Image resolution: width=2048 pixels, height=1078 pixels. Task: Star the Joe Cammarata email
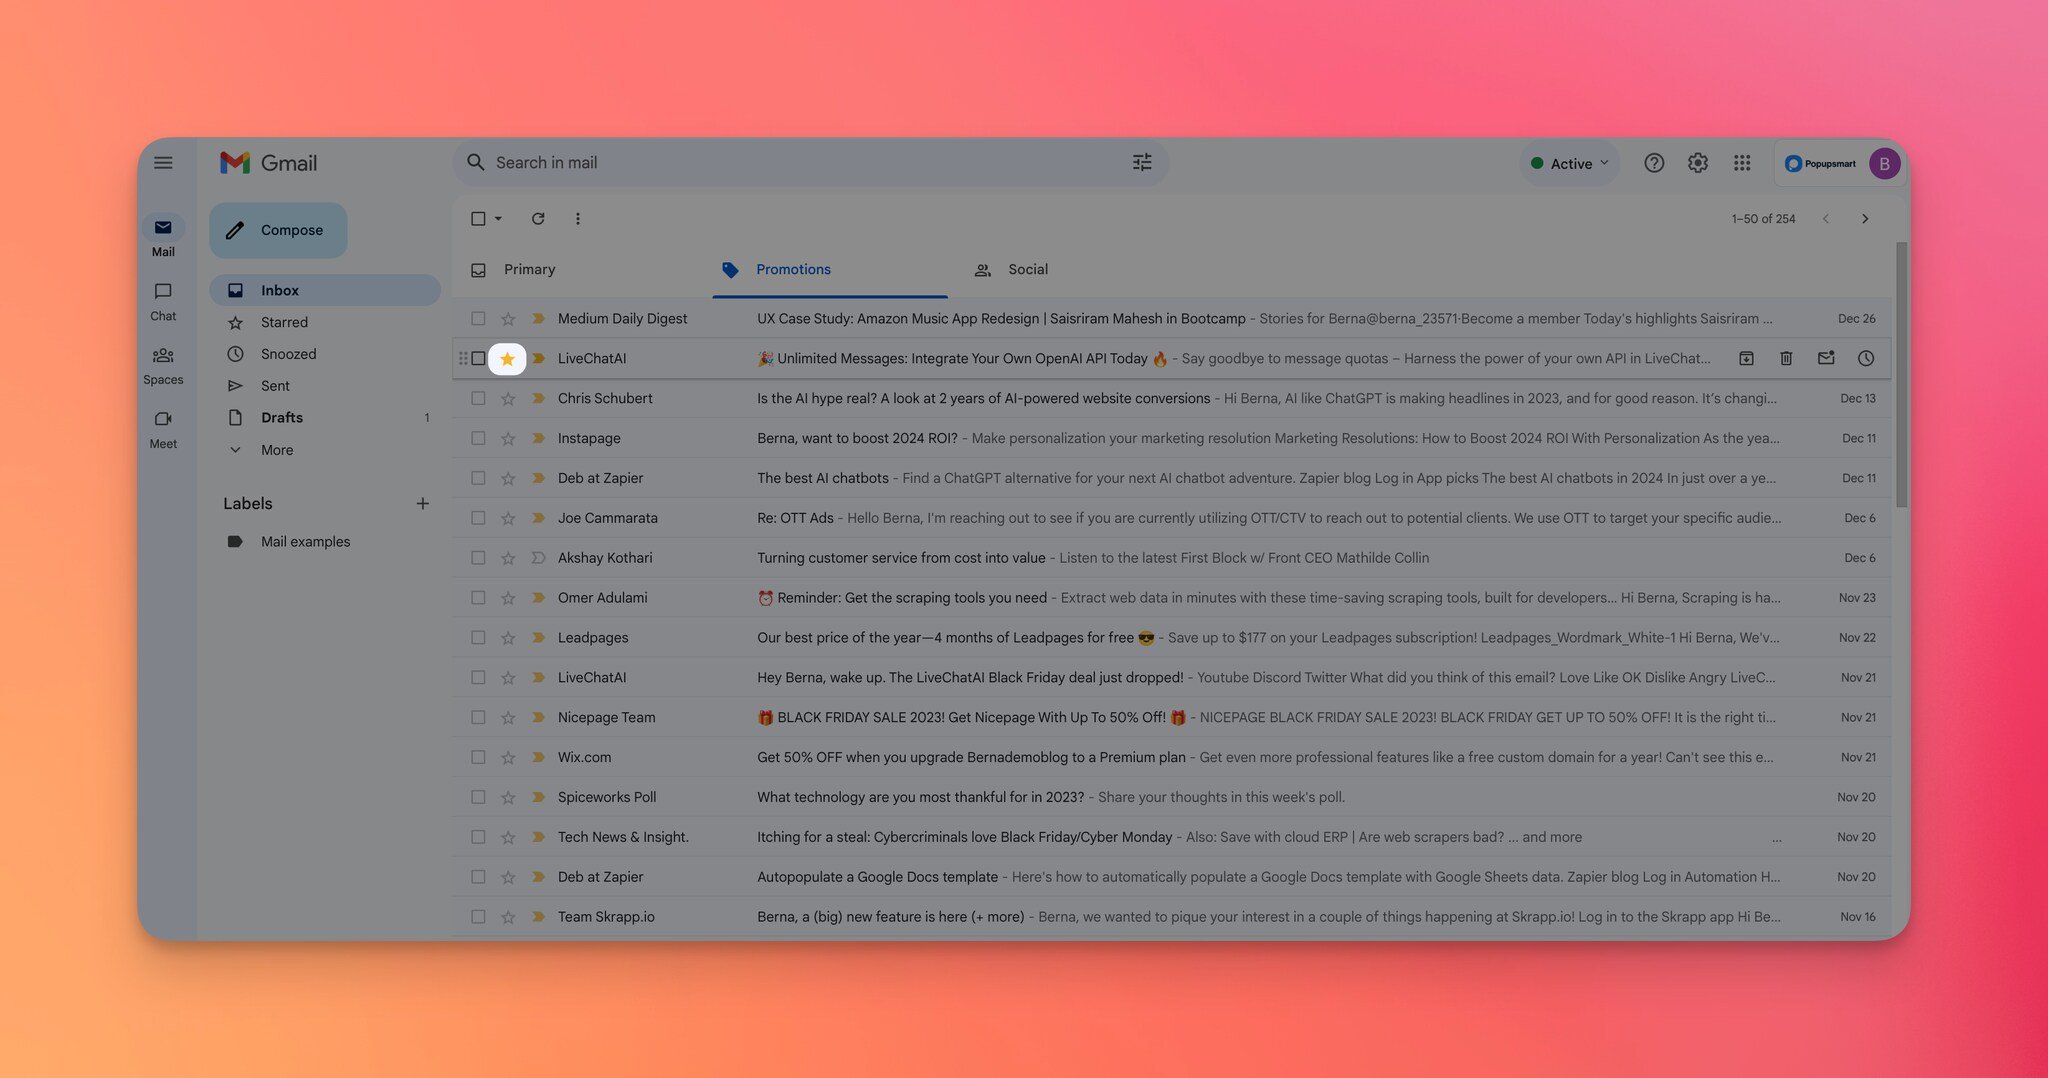508,519
